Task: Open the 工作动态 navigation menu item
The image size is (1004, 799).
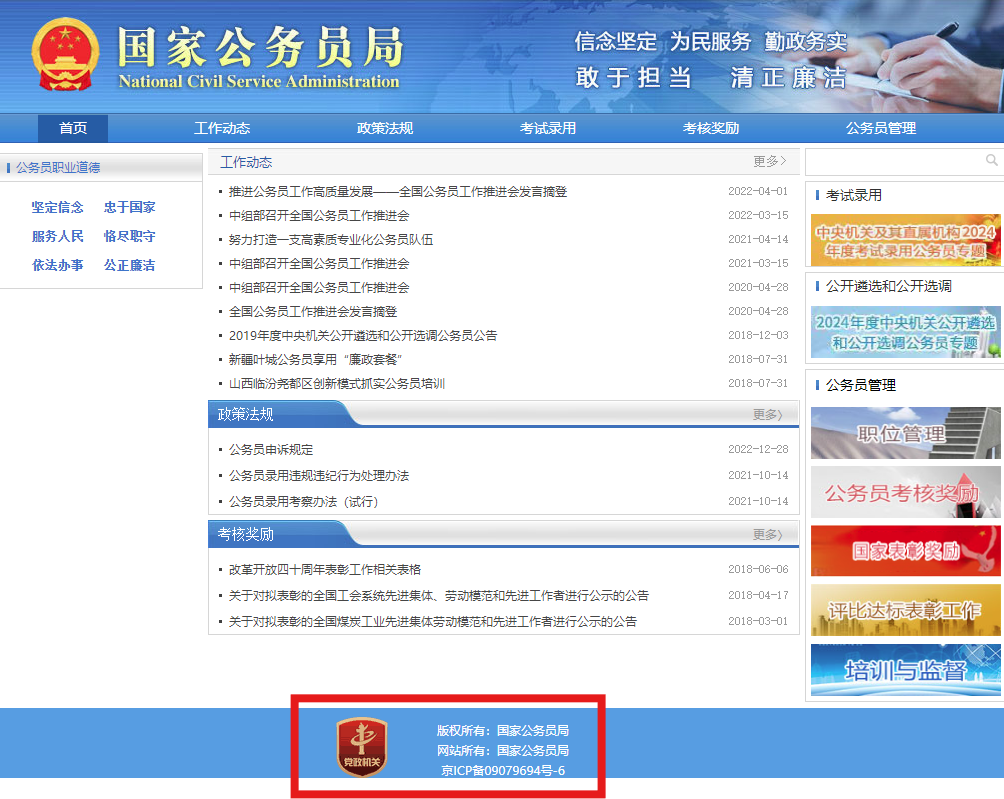Action: pos(222,128)
